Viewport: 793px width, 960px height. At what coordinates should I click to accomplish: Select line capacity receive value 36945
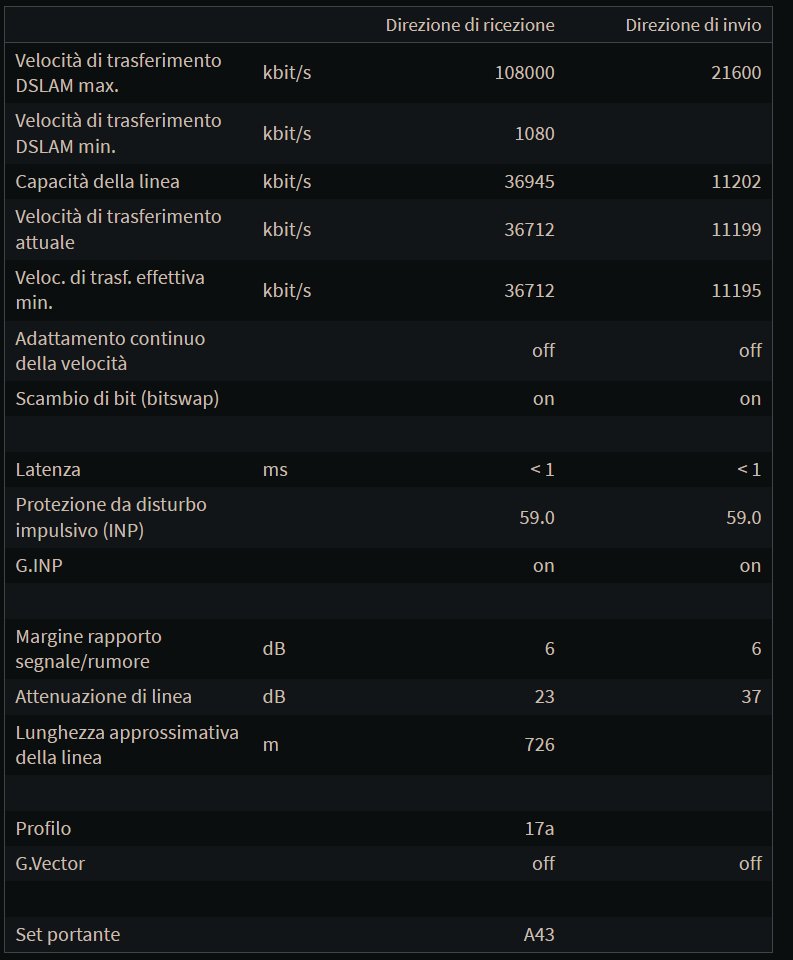click(530, 182)
